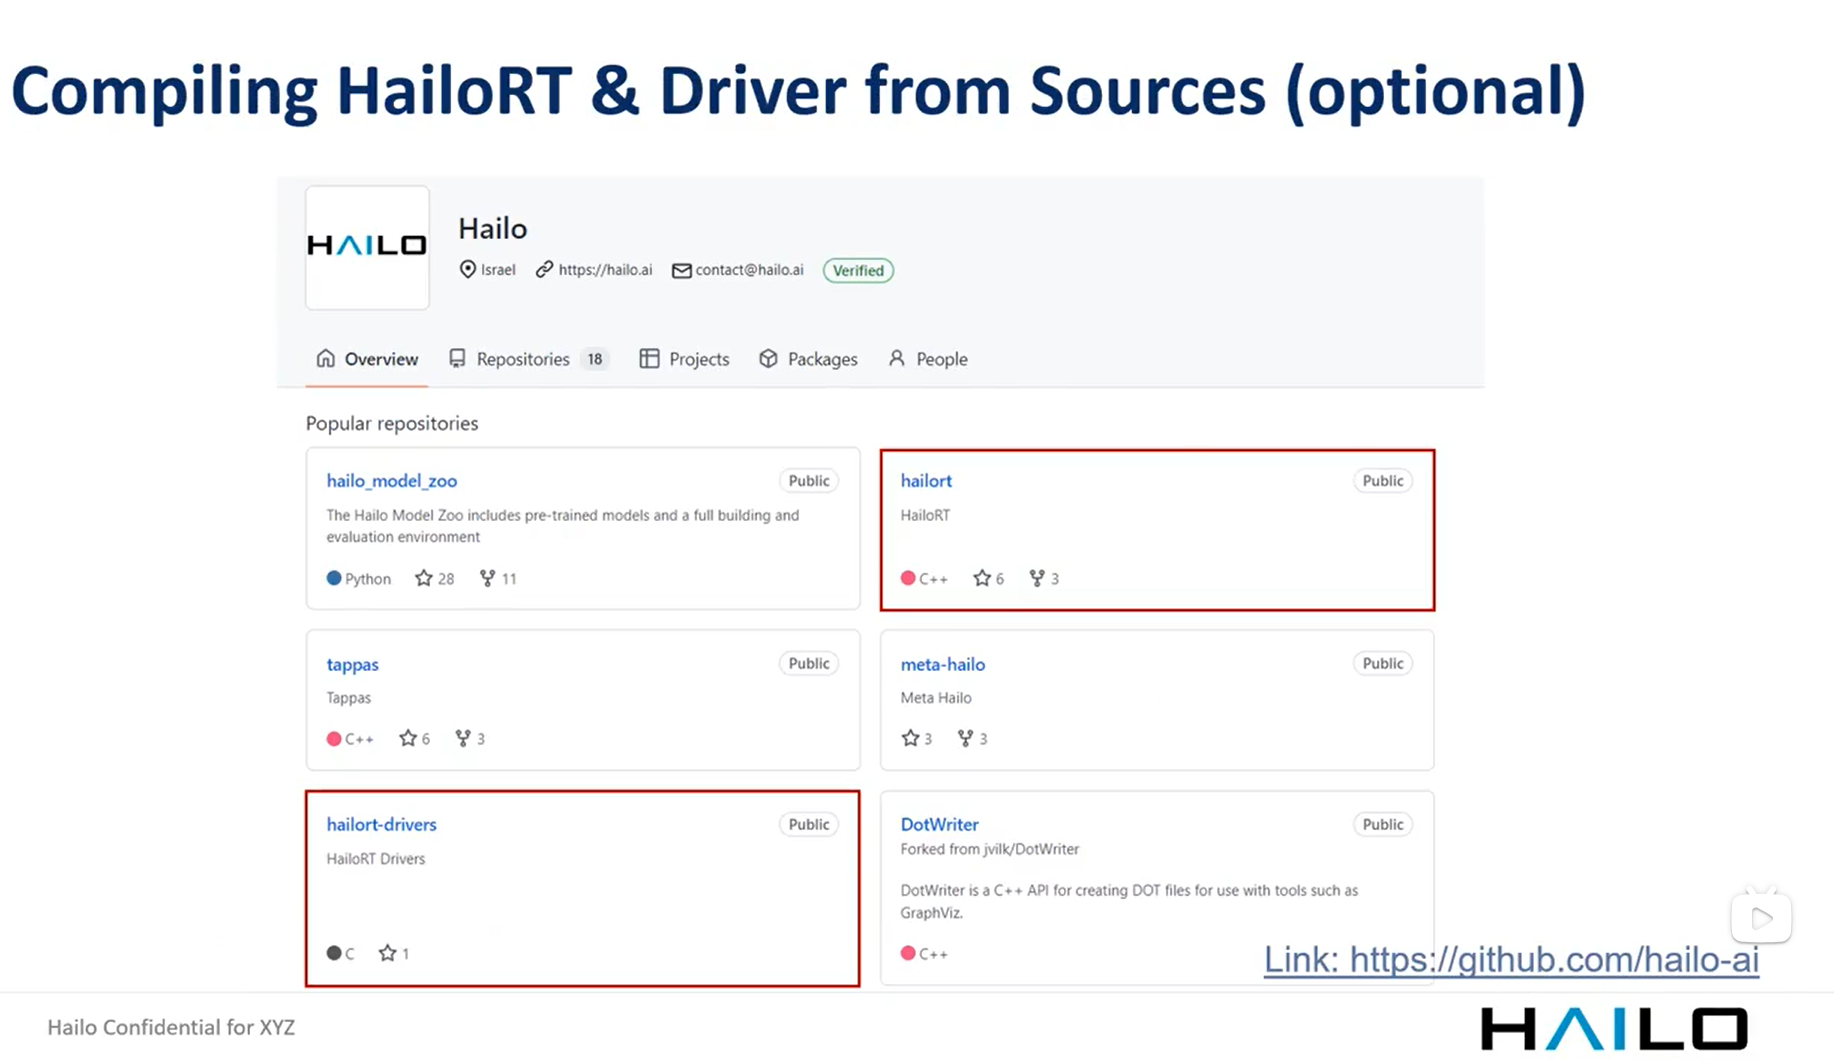1835x1060 pixels.
Task: Click the chain link icon beside hailo.ai
Action: pyautogui.click(x=544, y=269)
